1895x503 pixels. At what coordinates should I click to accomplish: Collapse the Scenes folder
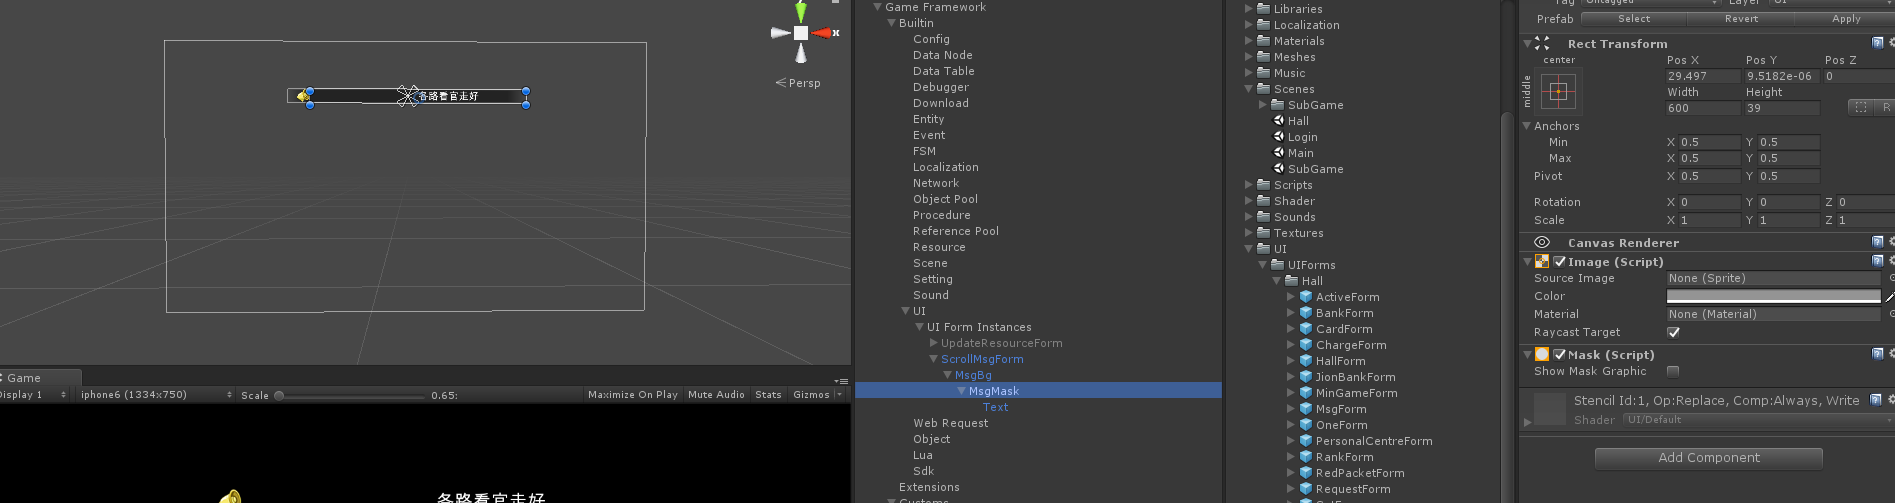[1249, 89]
